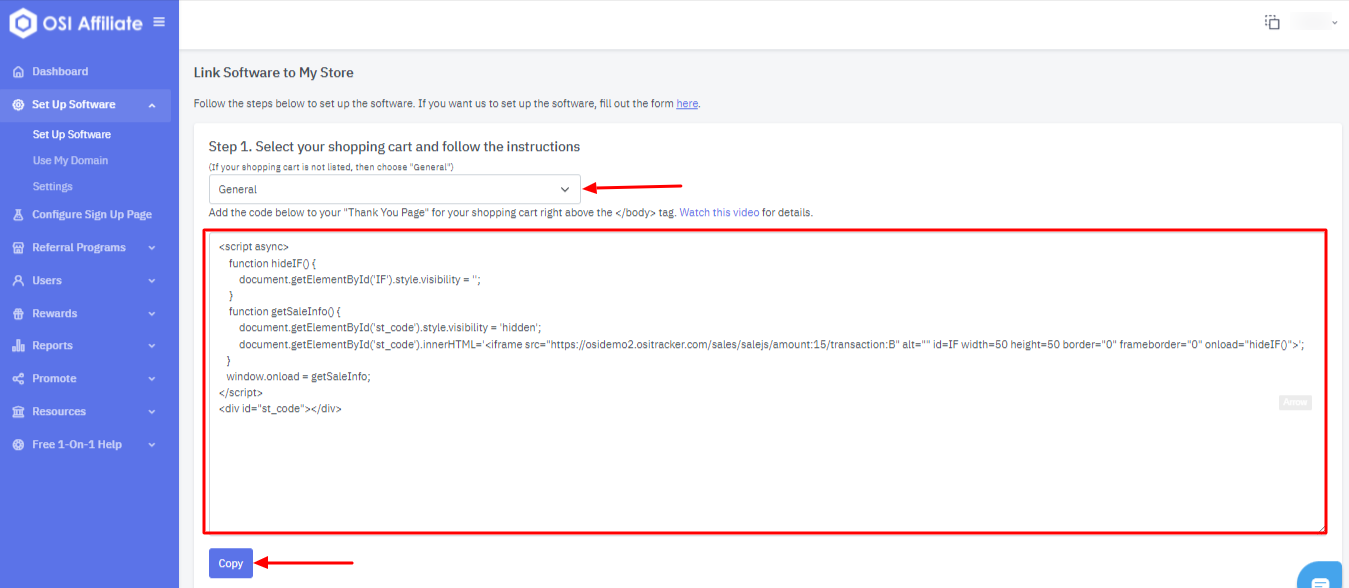The image size is (1349, 588).
Task: Click the Set Up Software gear icon
Action: click(18, 105)
